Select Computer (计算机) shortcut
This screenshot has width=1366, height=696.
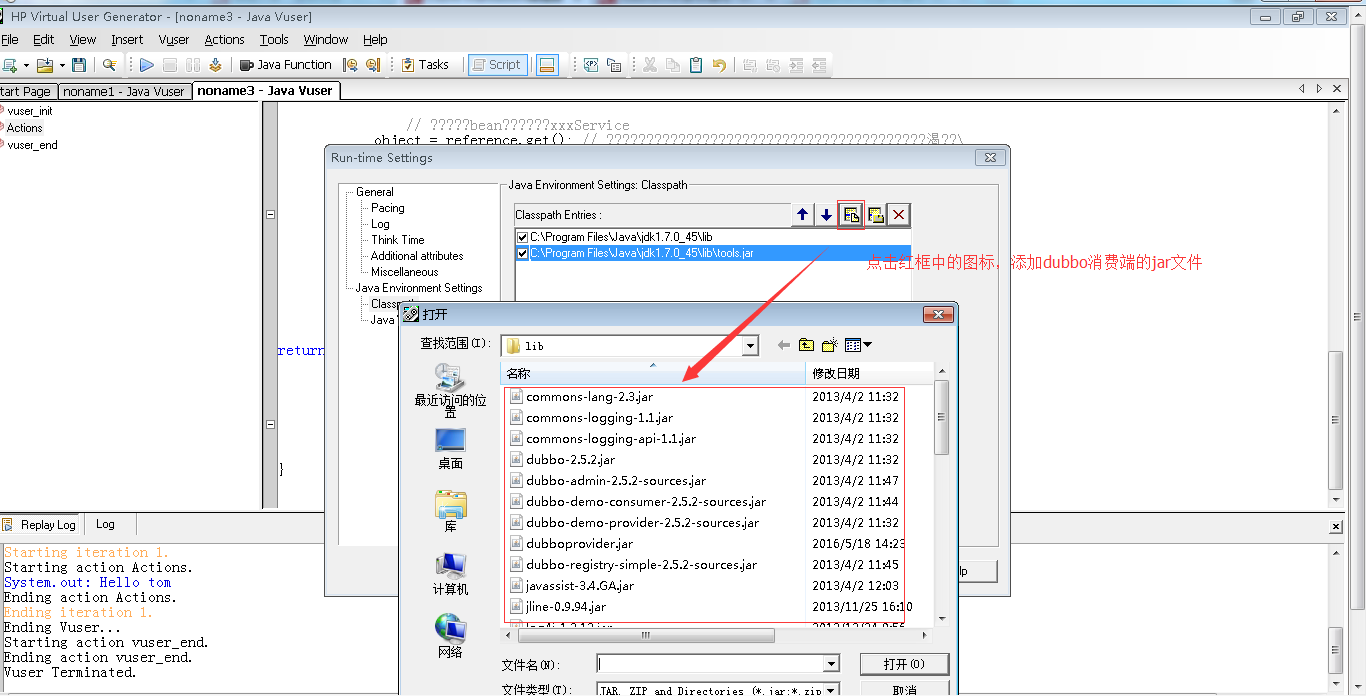(450, 574)
